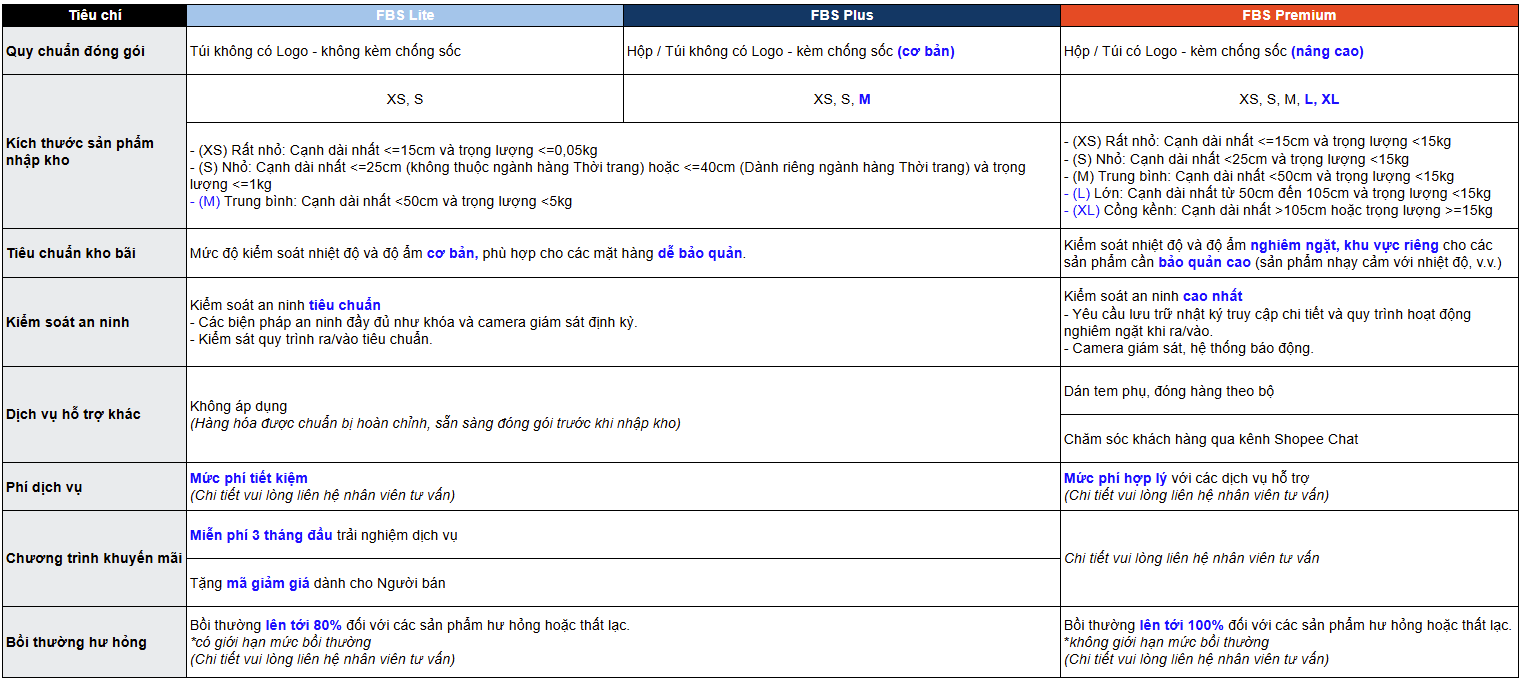Select the "FBS Plus" column header
1522x682 pixels.
tap(842, 15)
